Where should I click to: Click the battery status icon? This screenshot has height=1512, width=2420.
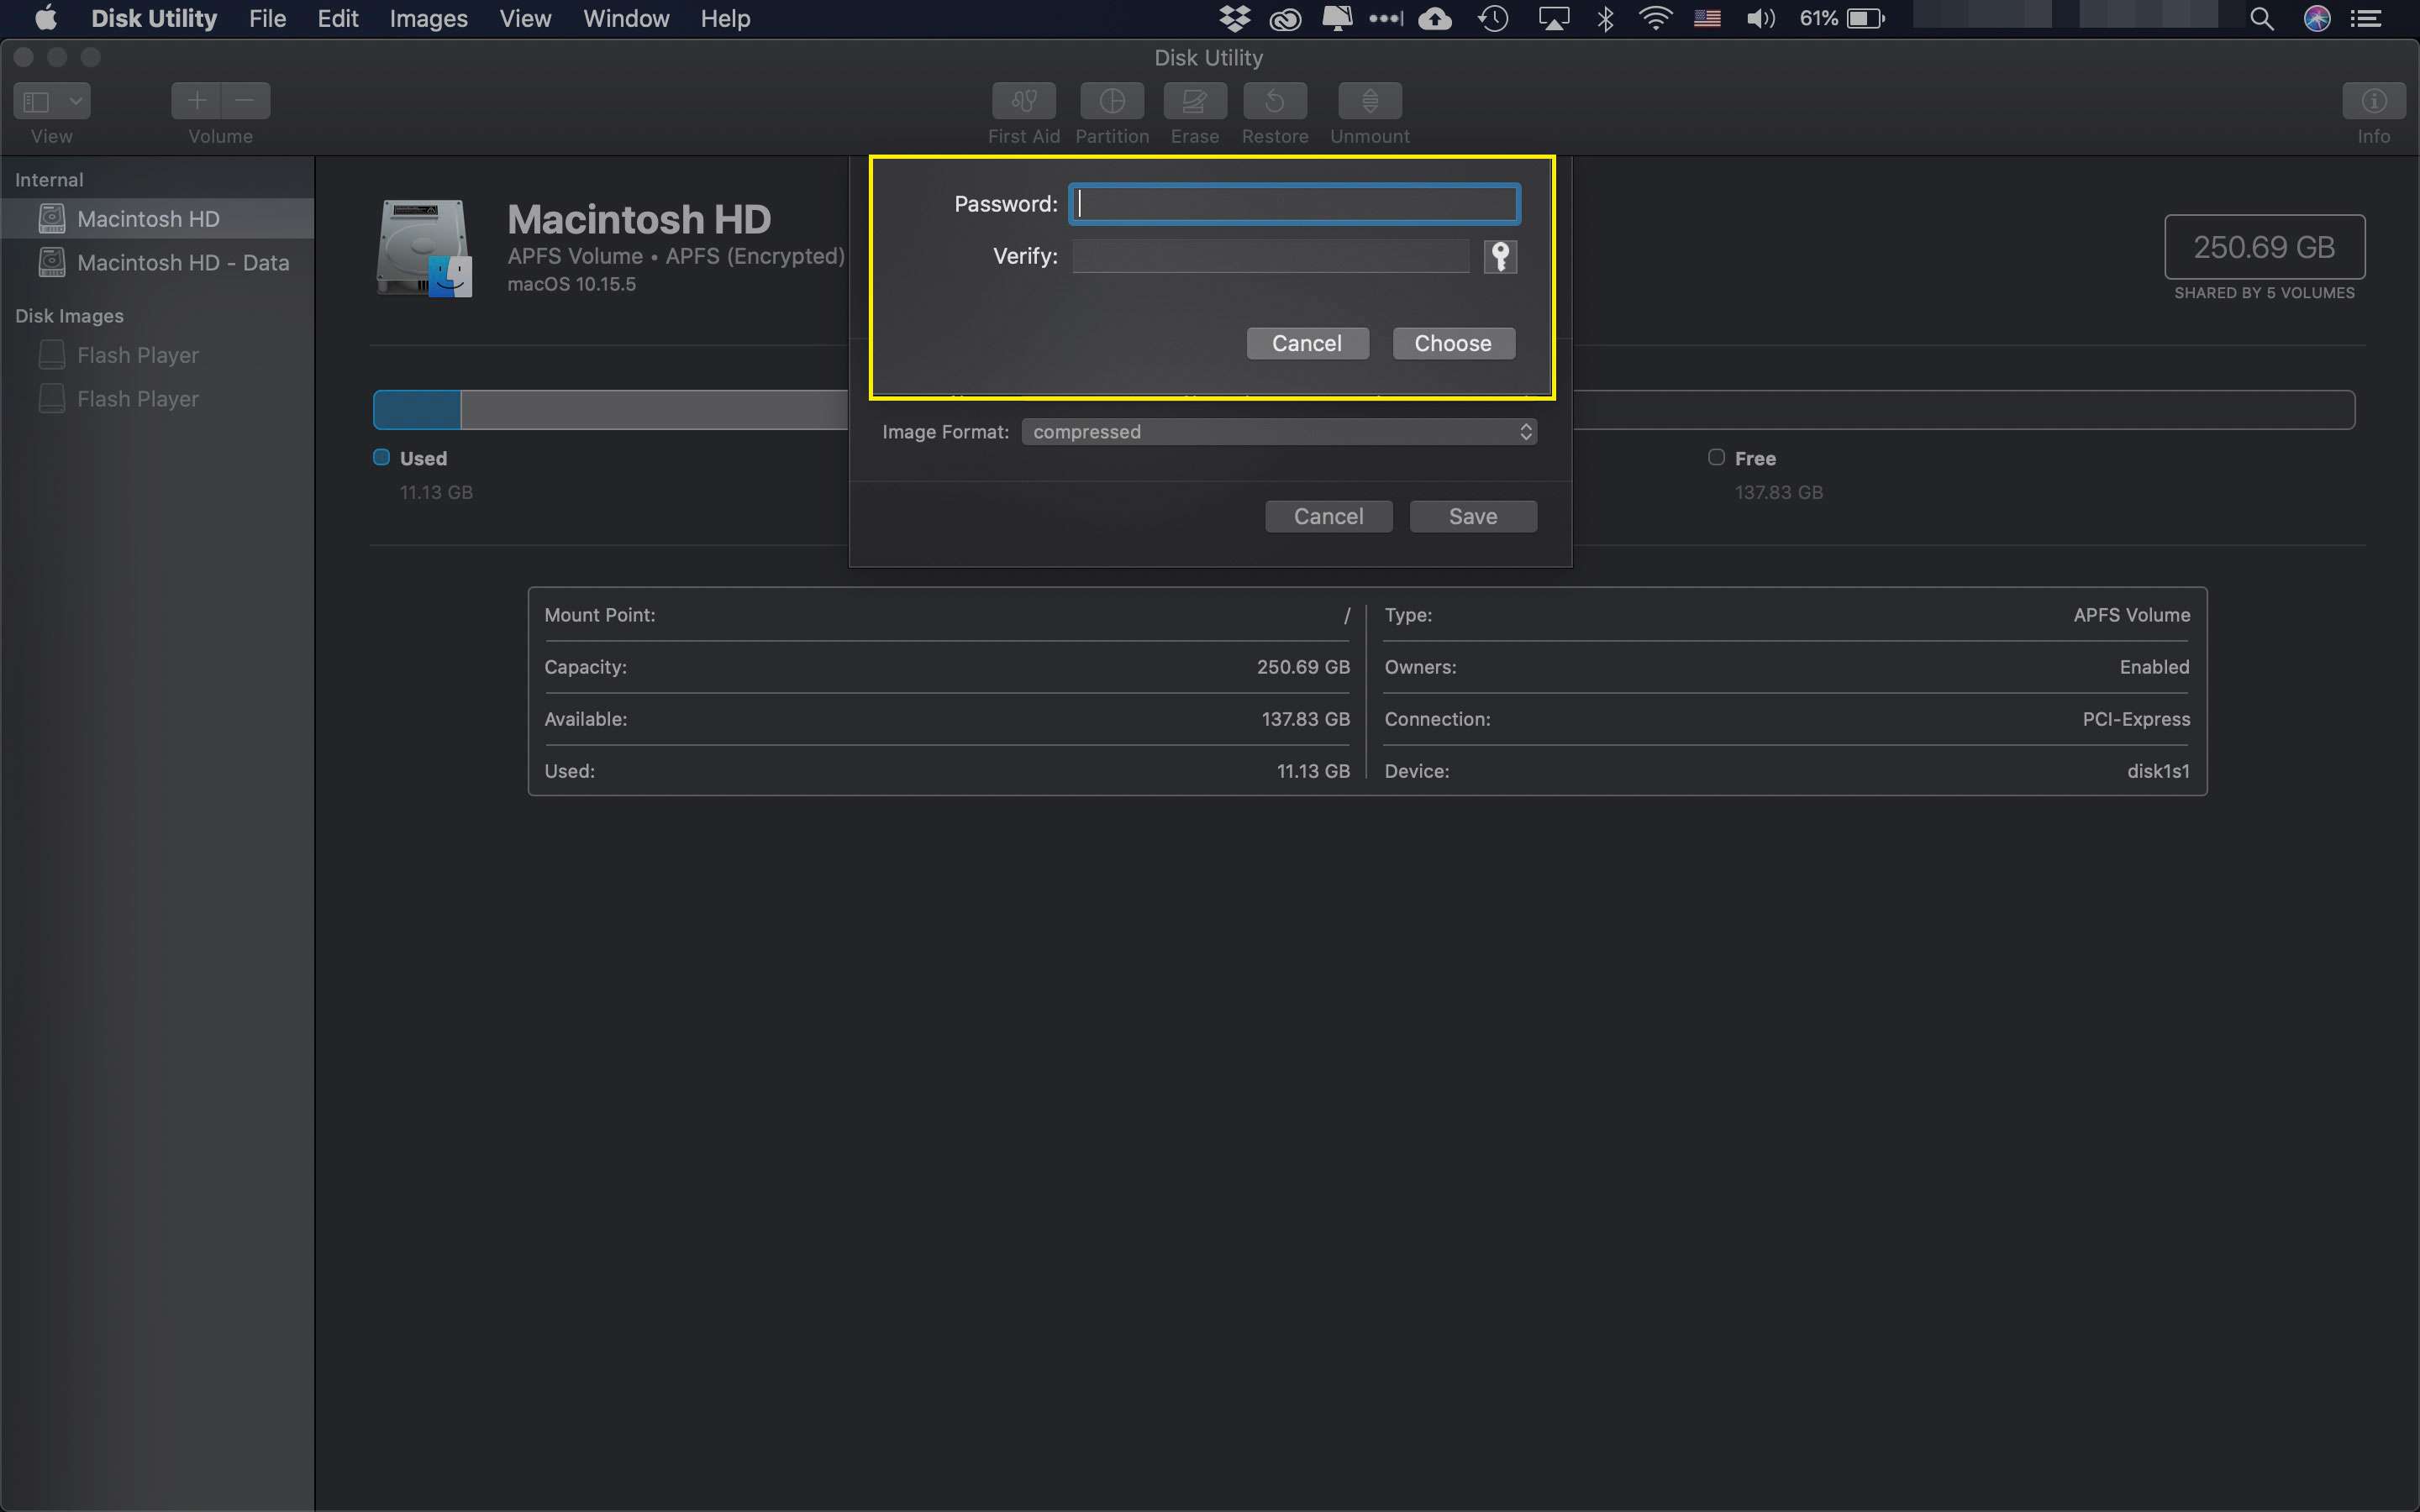coord(1866,18)
